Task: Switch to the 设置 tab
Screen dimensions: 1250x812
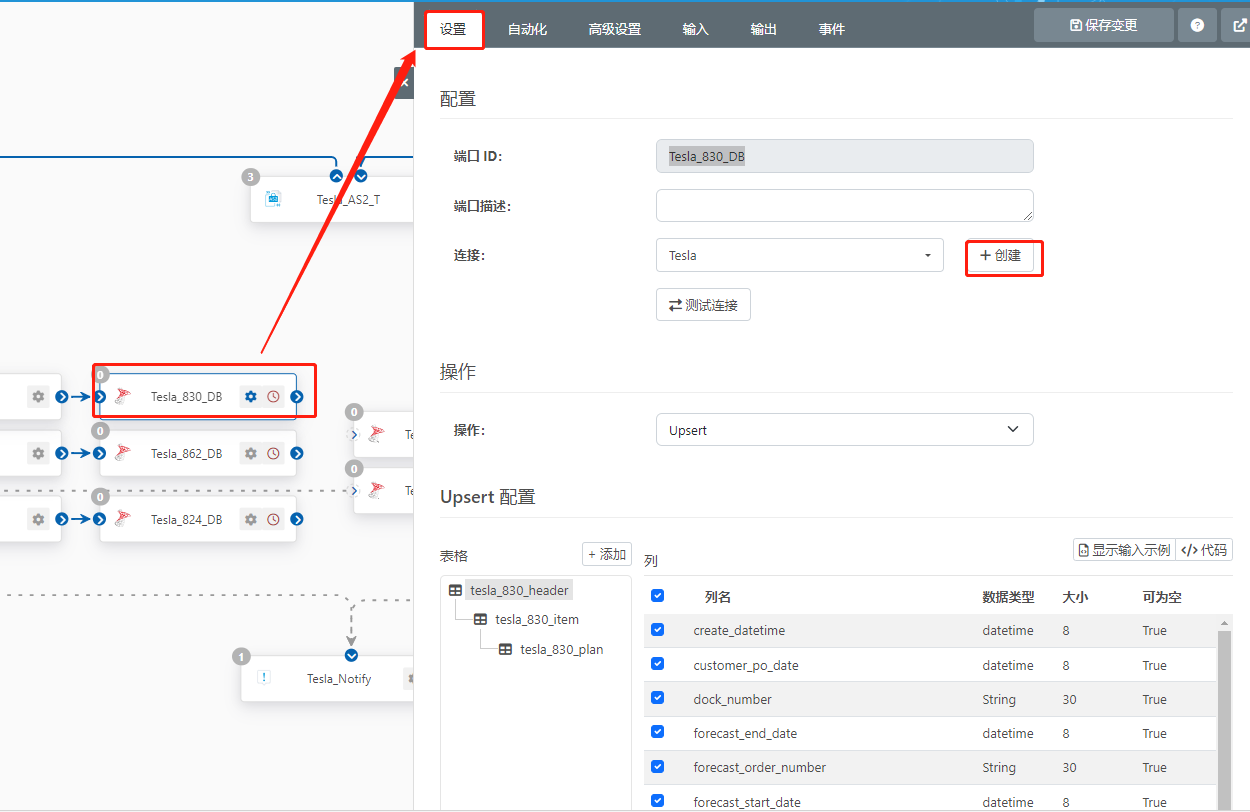Action: click(x=453, y=29)
